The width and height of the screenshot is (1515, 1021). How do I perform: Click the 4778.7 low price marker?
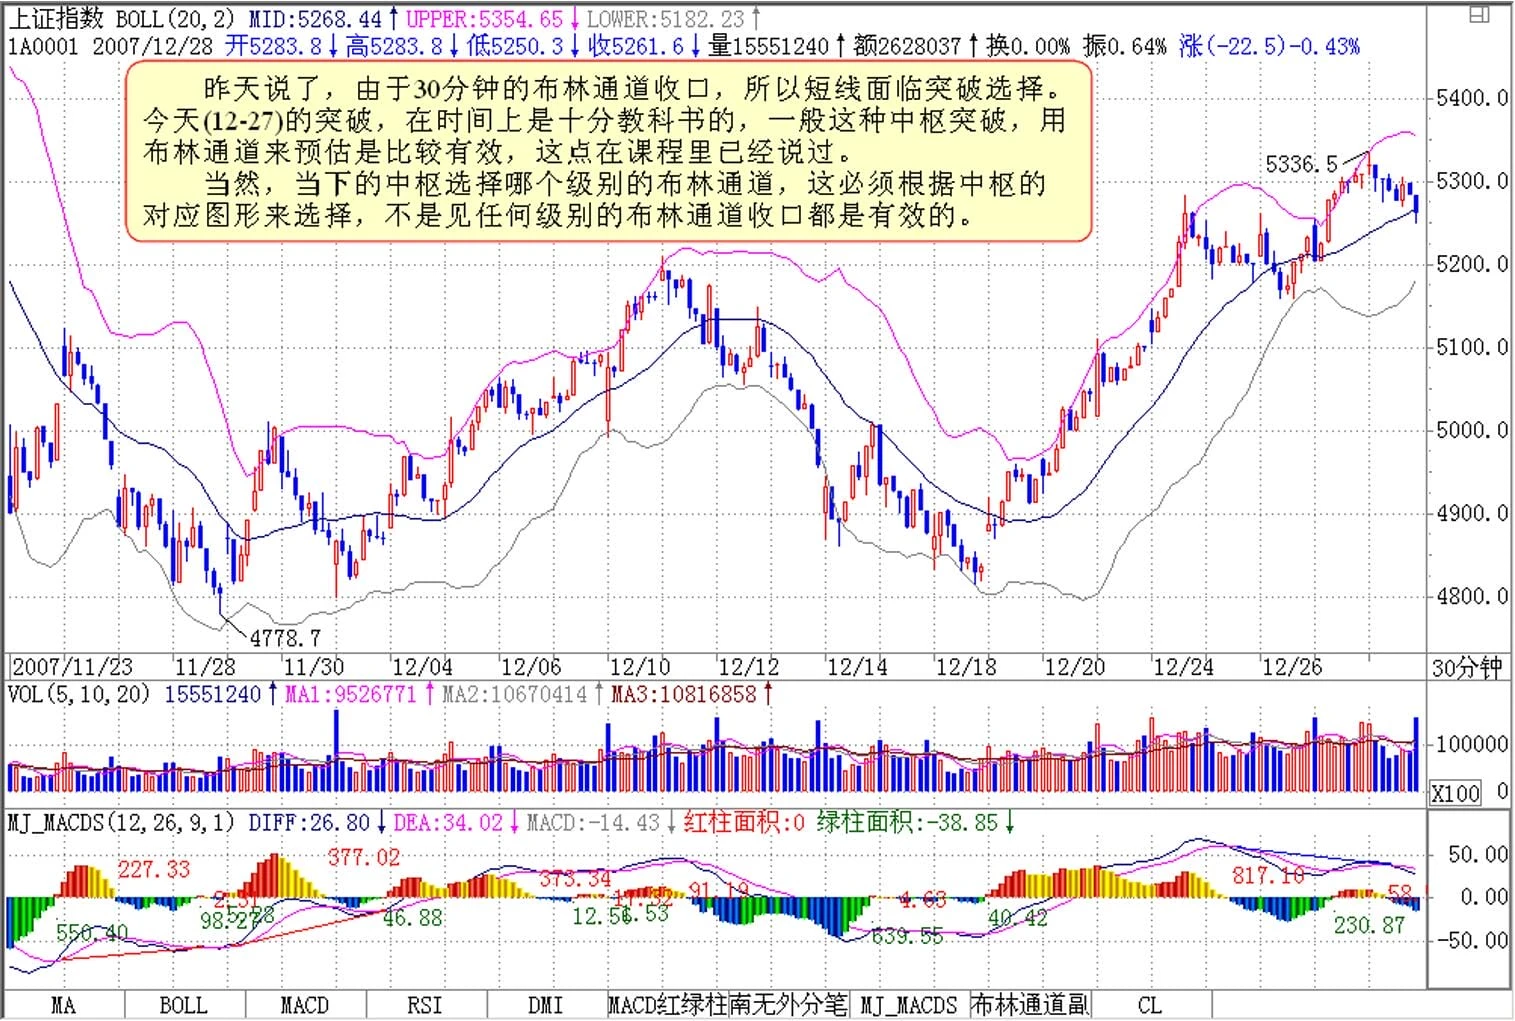click(285, 638)
